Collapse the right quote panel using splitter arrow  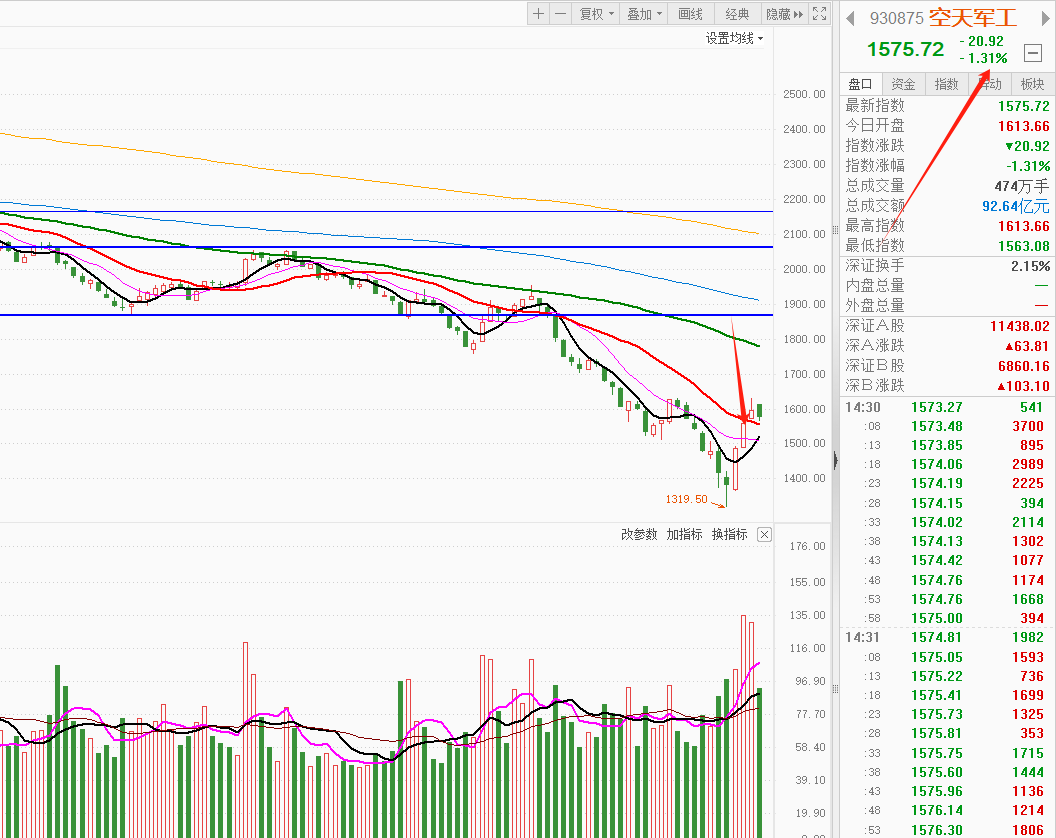click(x=835, y=459)
